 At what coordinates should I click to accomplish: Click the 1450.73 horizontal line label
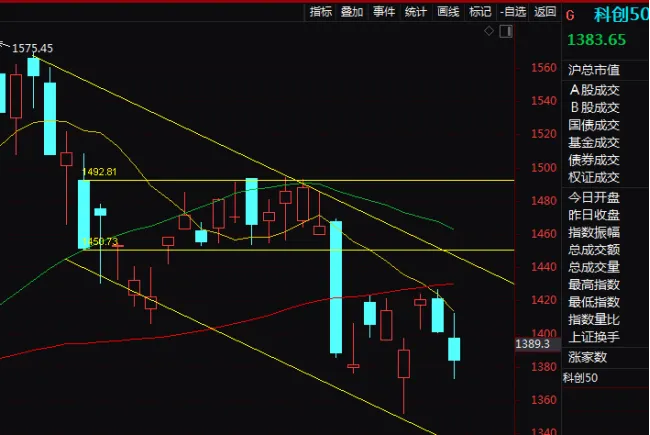pyautogui.click(x=100, y=241)
